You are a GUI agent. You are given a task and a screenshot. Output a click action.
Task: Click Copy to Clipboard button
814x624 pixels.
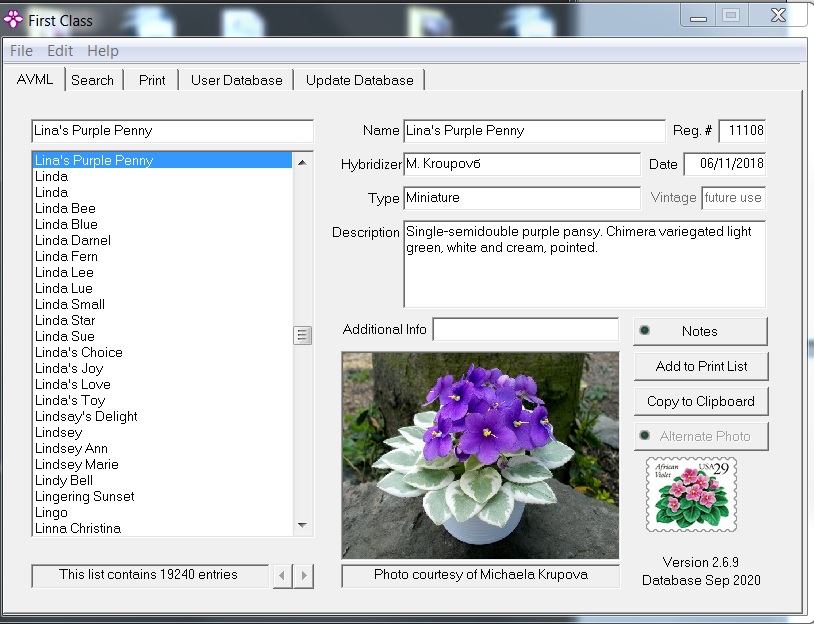tap(701, 401)
